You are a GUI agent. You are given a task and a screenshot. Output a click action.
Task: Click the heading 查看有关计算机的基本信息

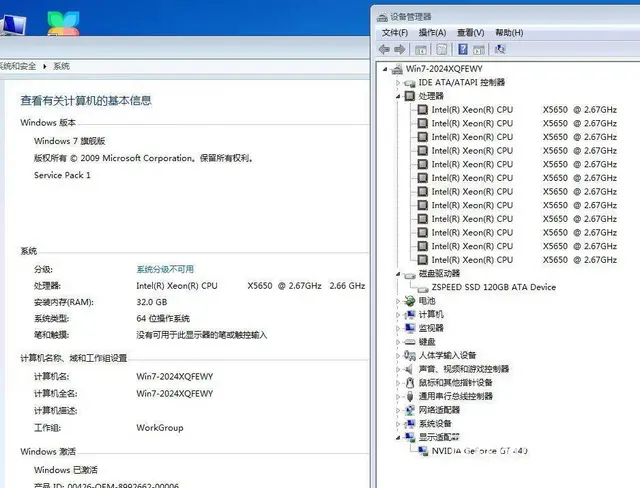tap(86, 101)
